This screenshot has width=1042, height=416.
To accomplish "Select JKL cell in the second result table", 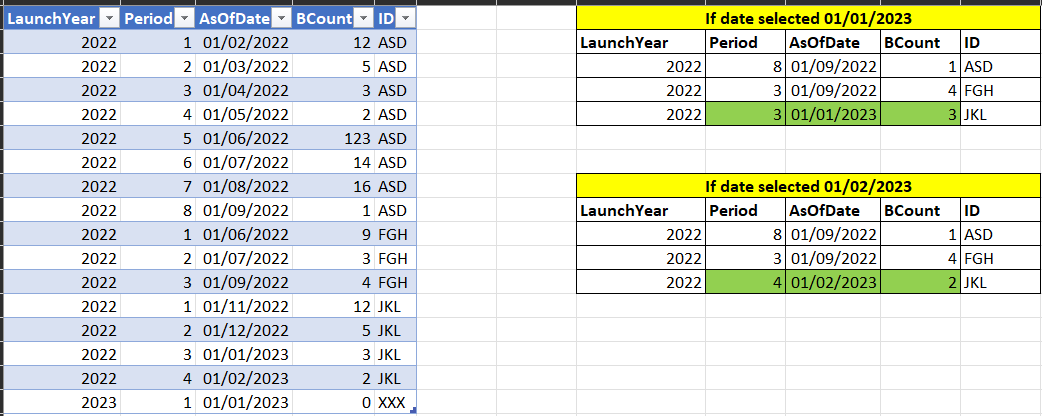I will (1001, 282).
